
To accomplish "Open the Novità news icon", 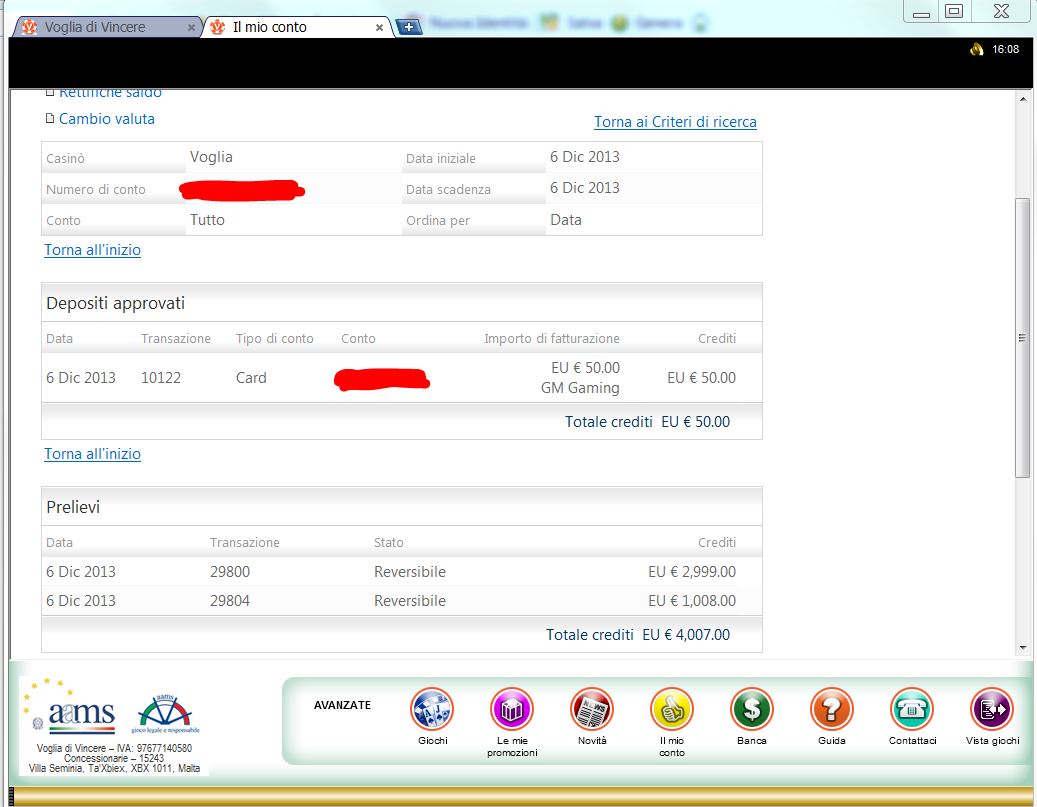I will (x=592, y=709).
